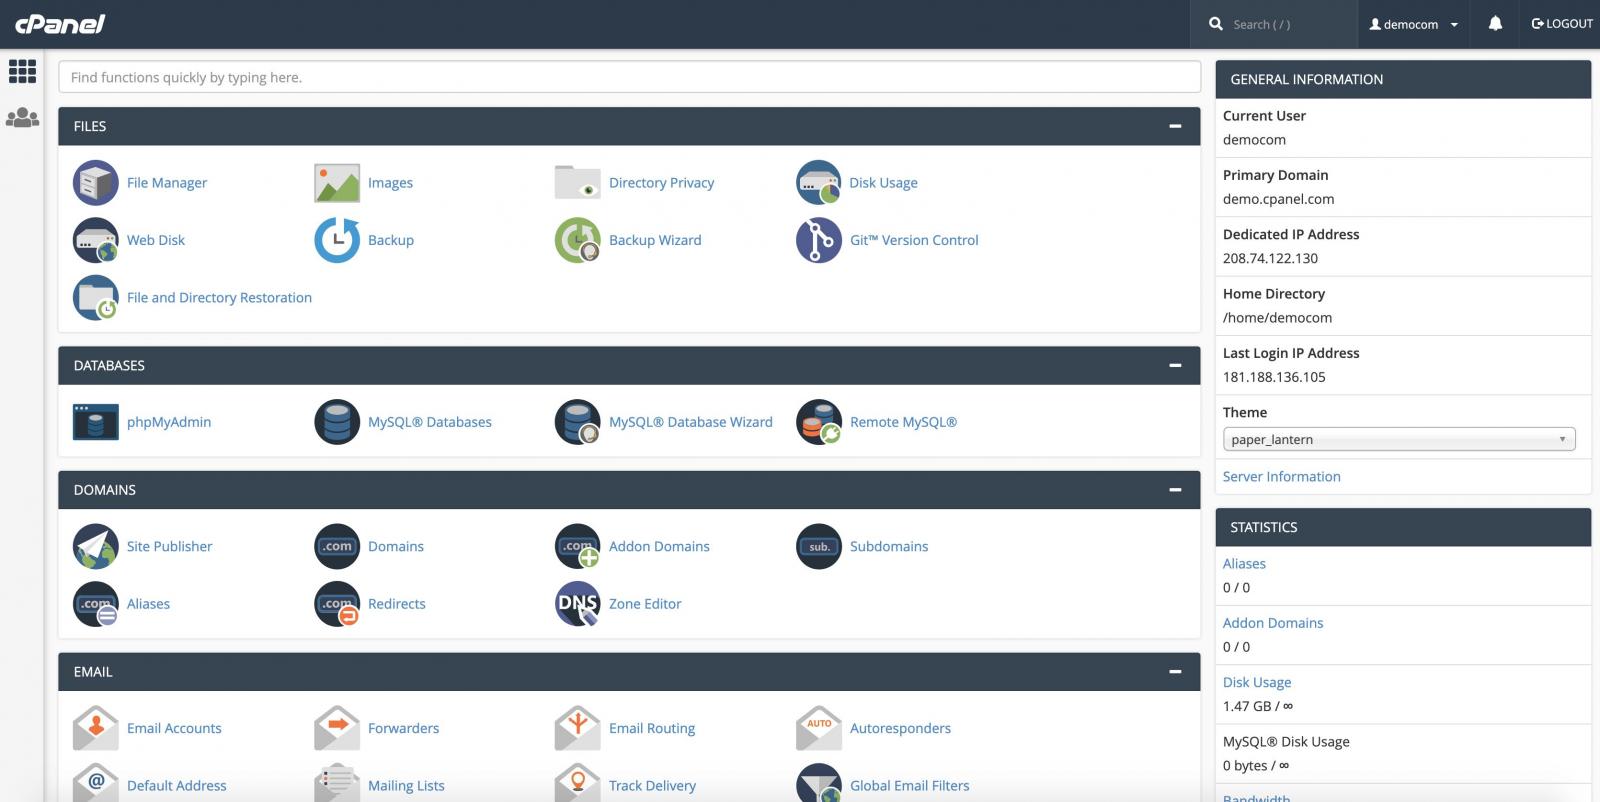The image size is (1600, 802).
Task: Click the cPanel logo
Action: [60, 24]
